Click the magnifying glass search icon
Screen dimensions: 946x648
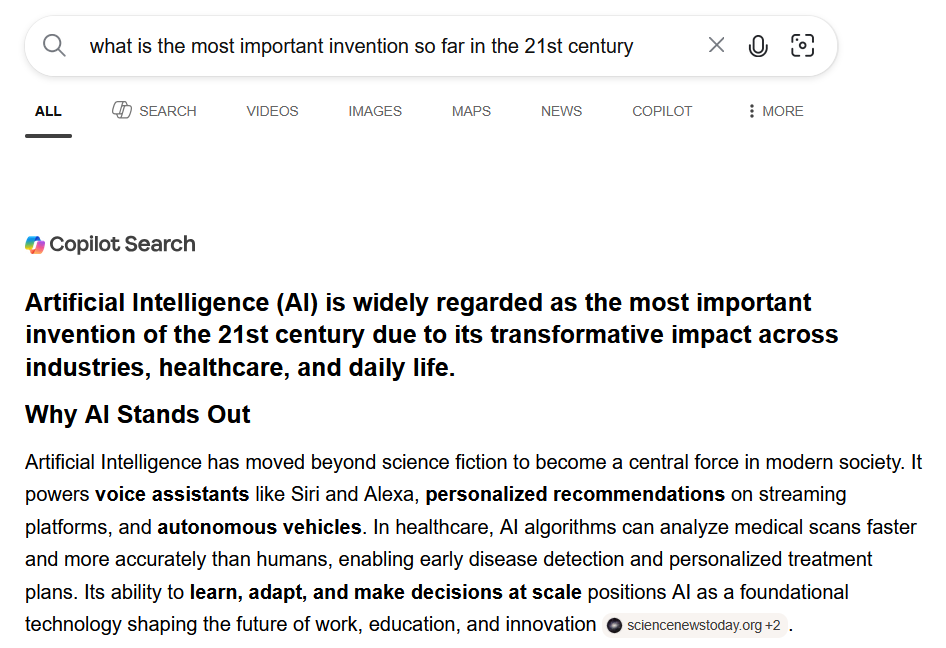[x=54, y=45]
